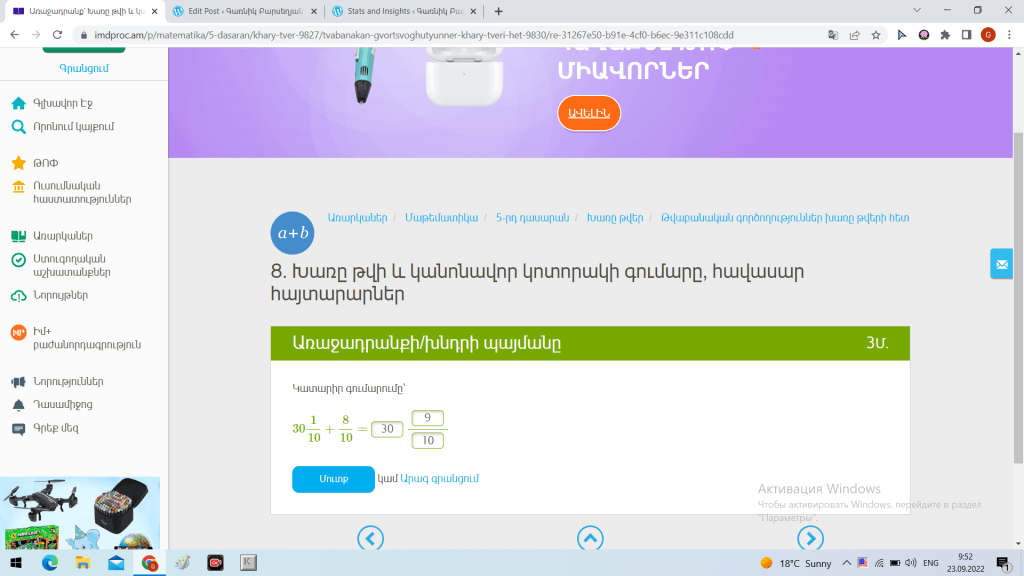Image resolution: width=1024 pixels, height=576 pixels.
Task: Click the orange ԱՎԵԼԻՆ banner button
Action: (x=588, y=113)
